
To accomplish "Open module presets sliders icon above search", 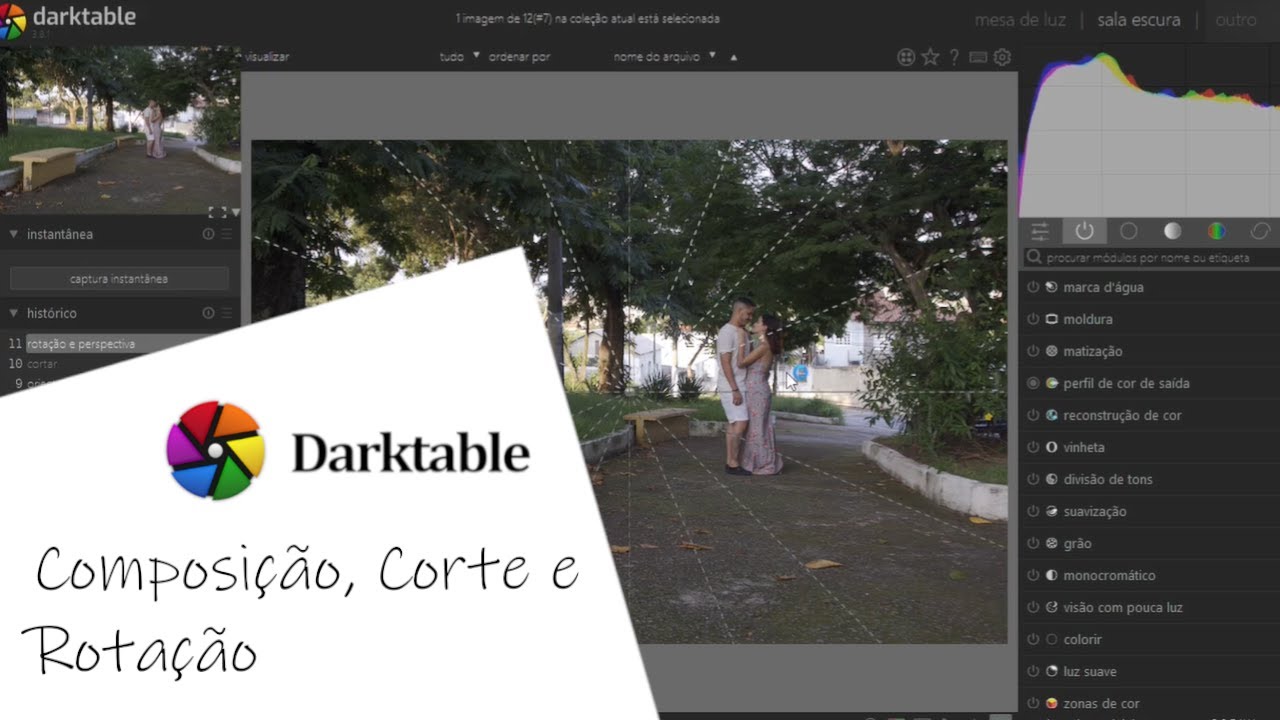I will [1040, 231].
